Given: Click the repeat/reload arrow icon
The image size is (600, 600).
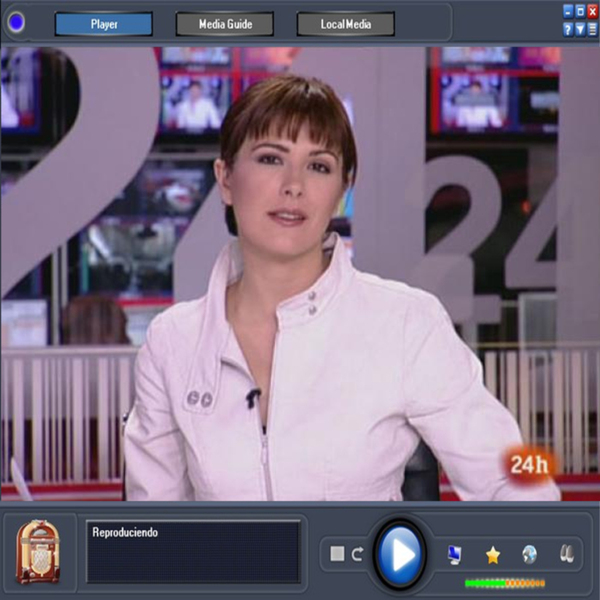Looking at the screenshot, I should (358, 554).
